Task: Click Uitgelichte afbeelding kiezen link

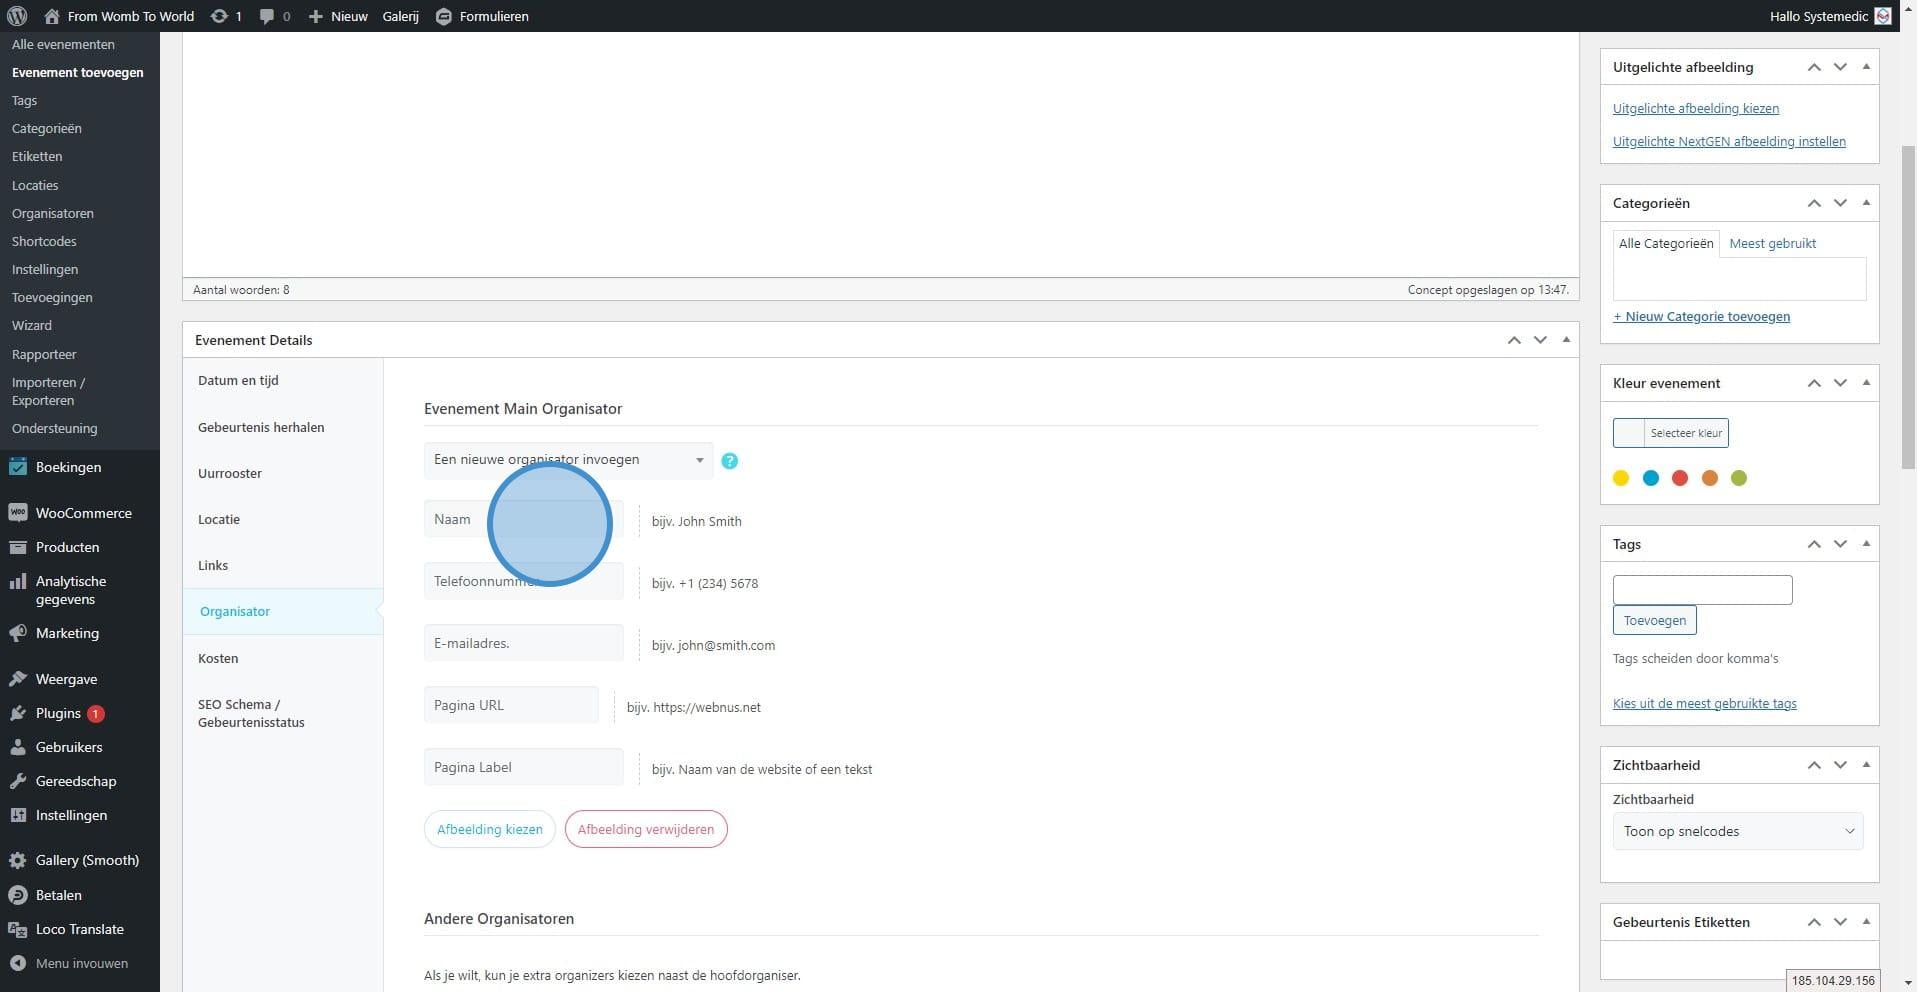Action: pos(1695,108)
